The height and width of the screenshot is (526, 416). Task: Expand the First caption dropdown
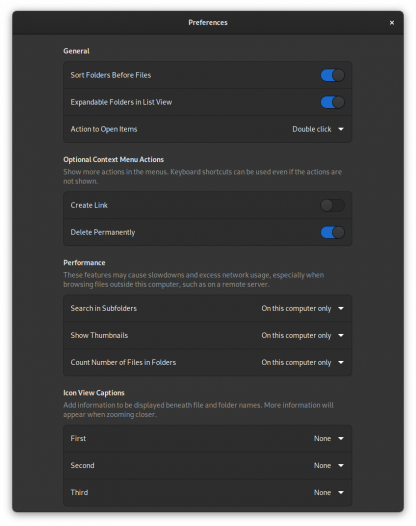pyautogui.click(x=329, y=438)
